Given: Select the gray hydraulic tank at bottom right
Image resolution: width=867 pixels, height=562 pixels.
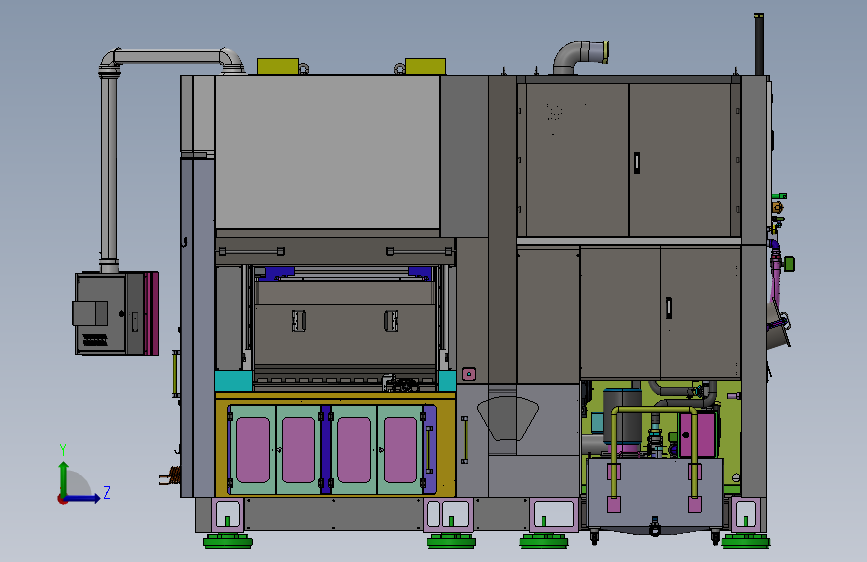Looking at the screenshot, I should click(x=655, y=492).
